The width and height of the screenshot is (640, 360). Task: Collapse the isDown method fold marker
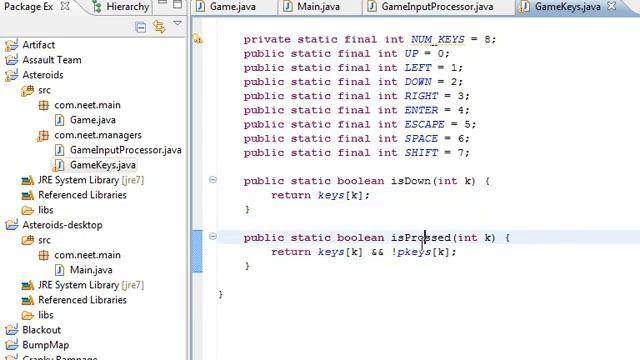213,180
